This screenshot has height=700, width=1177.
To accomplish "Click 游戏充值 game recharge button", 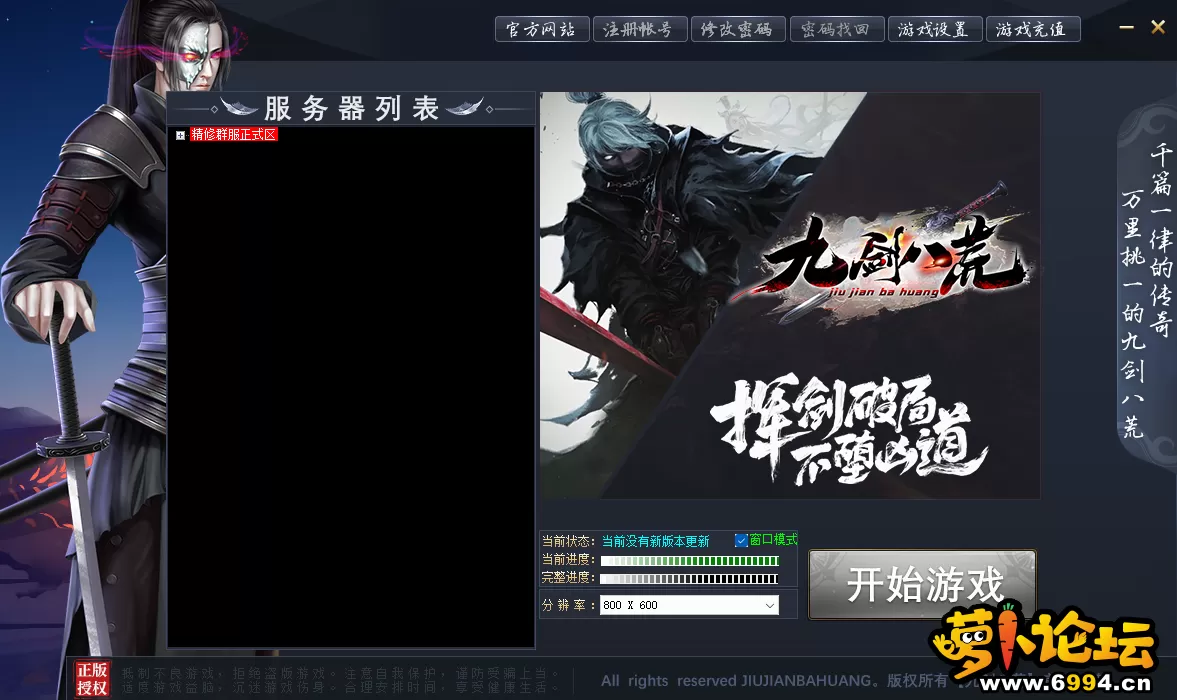I will (x=1033, y=29).
